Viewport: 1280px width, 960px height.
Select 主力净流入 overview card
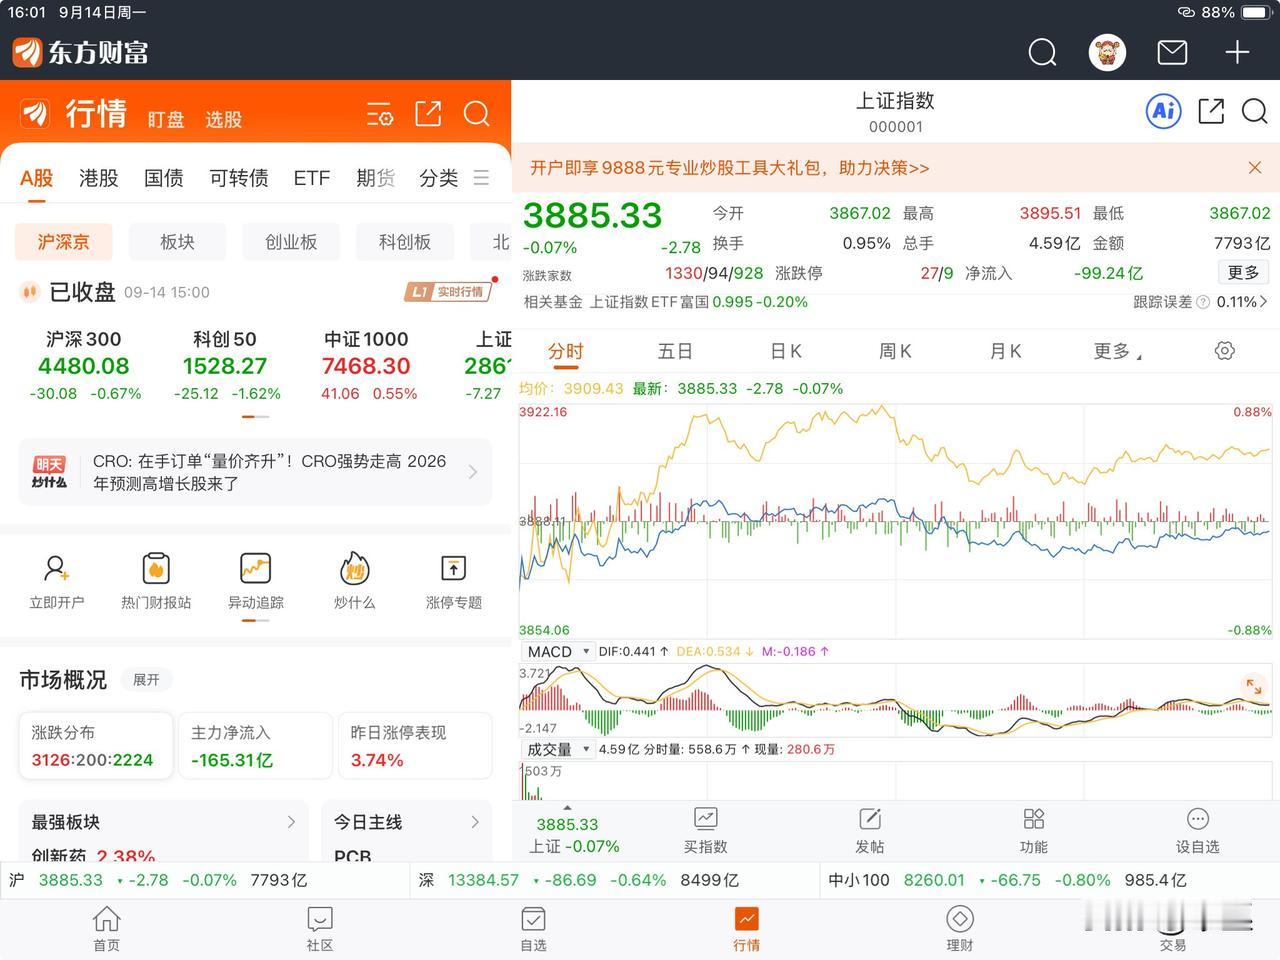point(256,746)
